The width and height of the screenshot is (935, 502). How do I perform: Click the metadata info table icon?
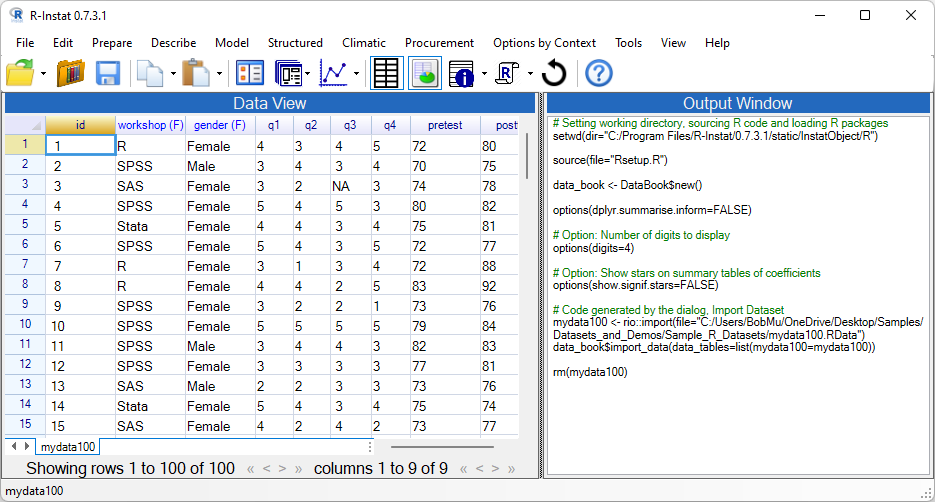(462, 73)
